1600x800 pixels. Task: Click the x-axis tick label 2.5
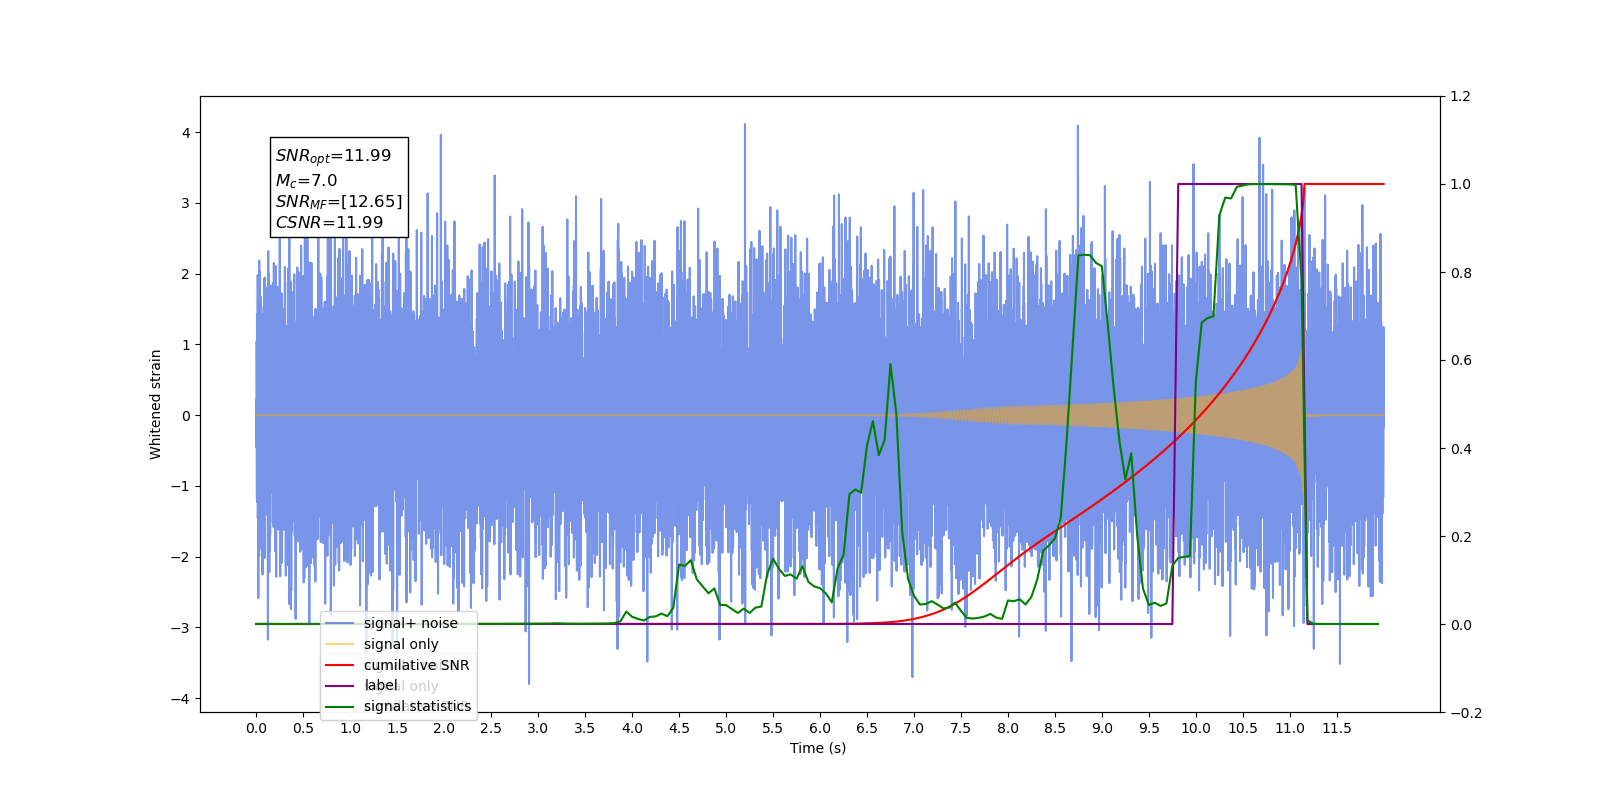coord(491,728)
